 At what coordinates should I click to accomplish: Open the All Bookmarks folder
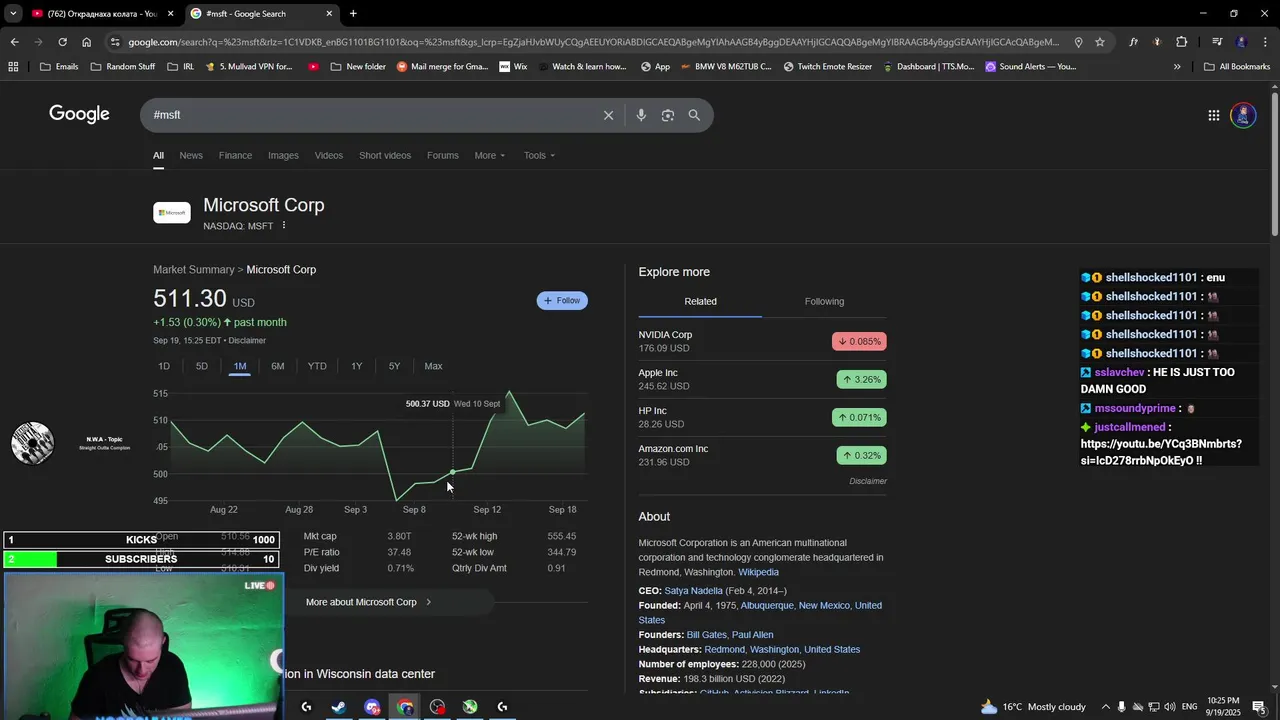[x=1237, y=67]
